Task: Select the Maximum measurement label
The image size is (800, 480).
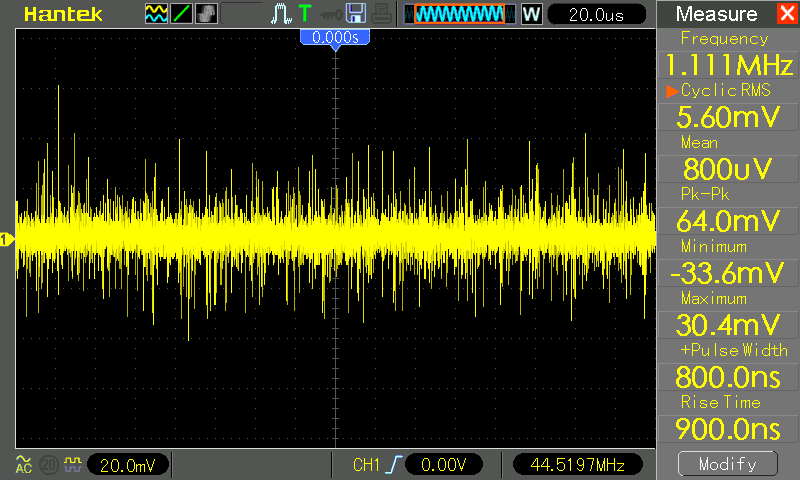Action: pyautogui.click(x=714, y=298)
